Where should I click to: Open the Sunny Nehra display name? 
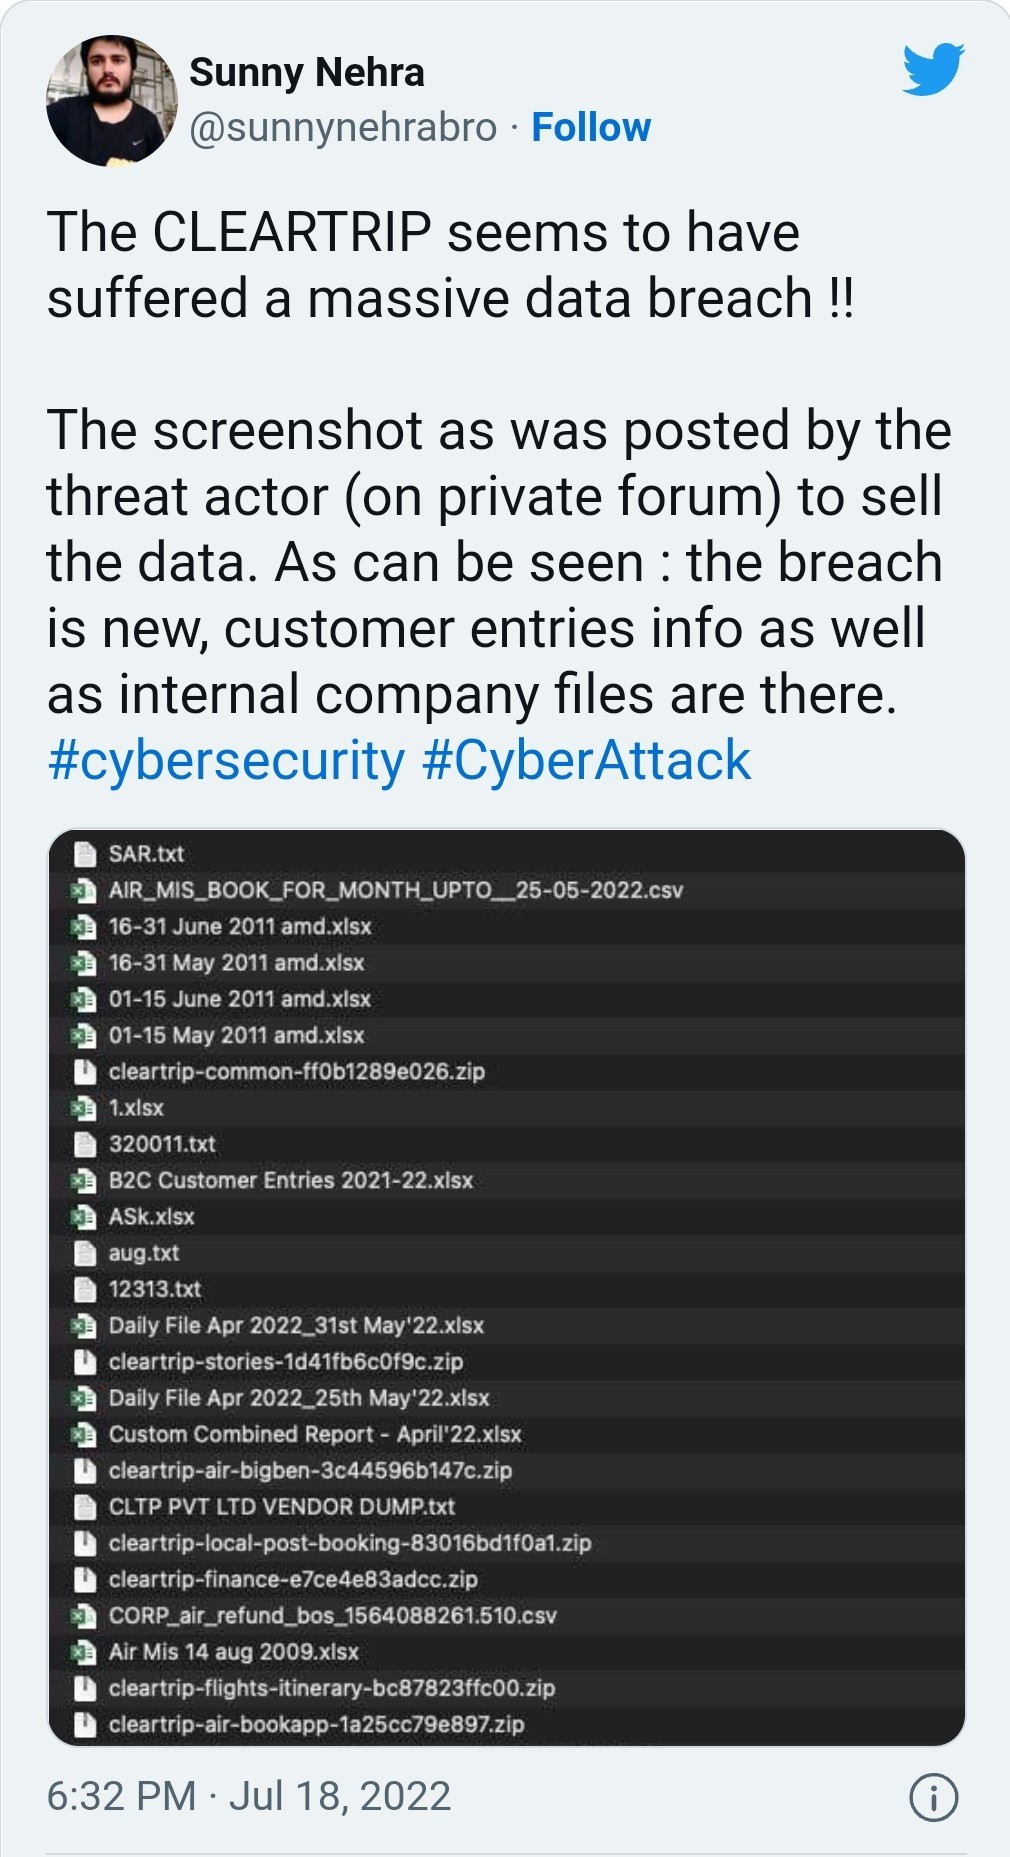(x=307, y=73)
